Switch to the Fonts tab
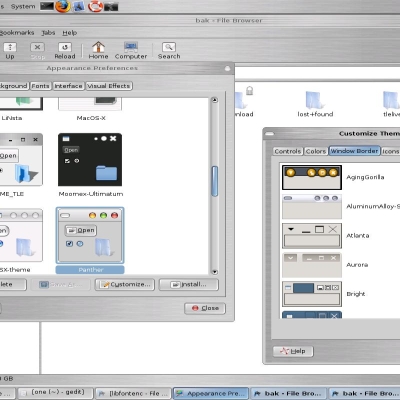 [40, 86]
